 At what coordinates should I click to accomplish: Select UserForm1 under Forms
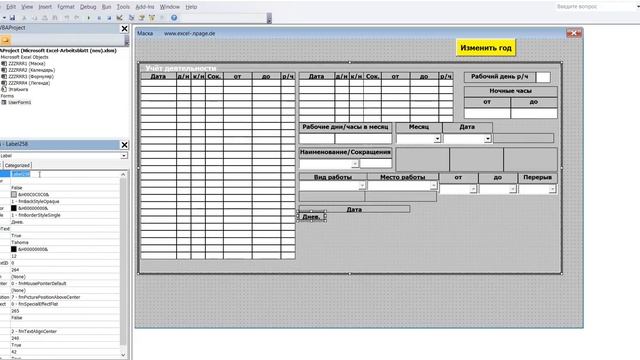[x=20, y=102]
